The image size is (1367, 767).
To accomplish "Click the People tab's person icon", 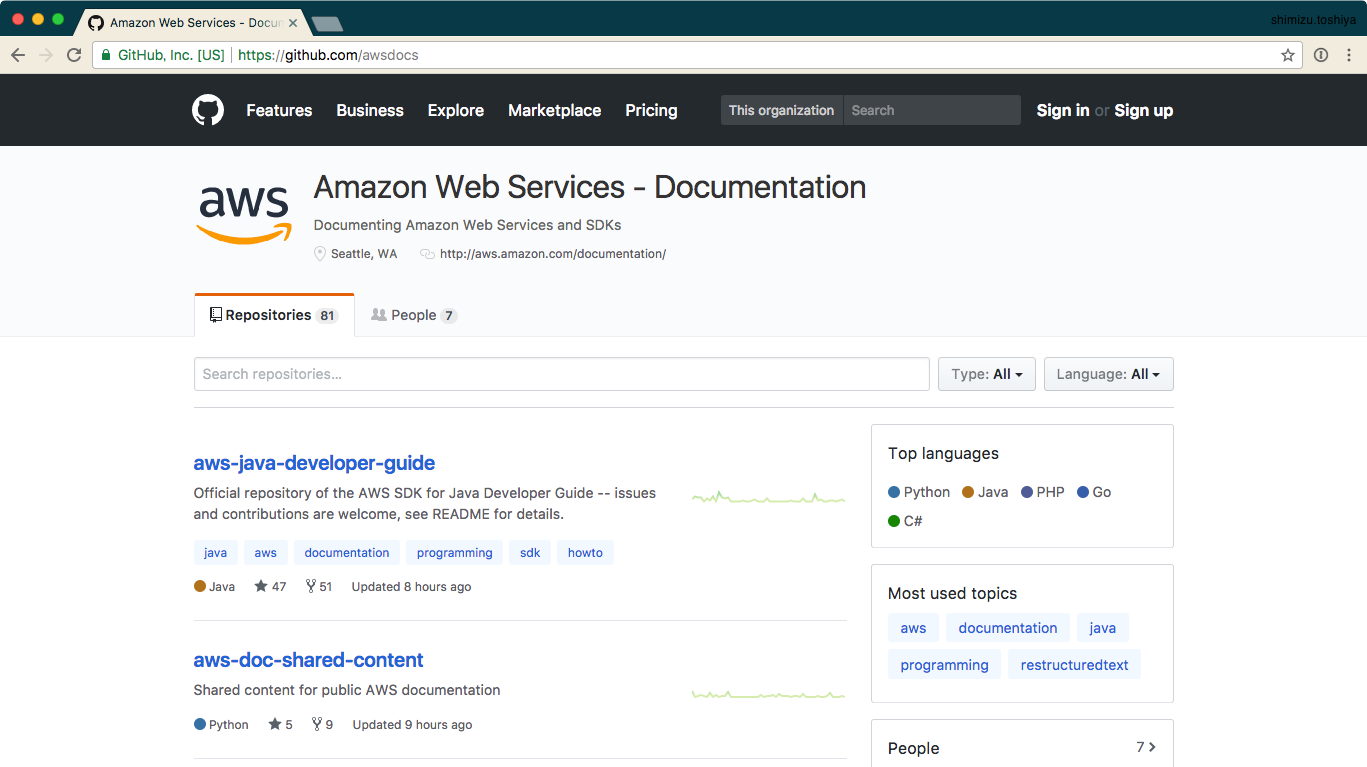I will click(379, 314).
